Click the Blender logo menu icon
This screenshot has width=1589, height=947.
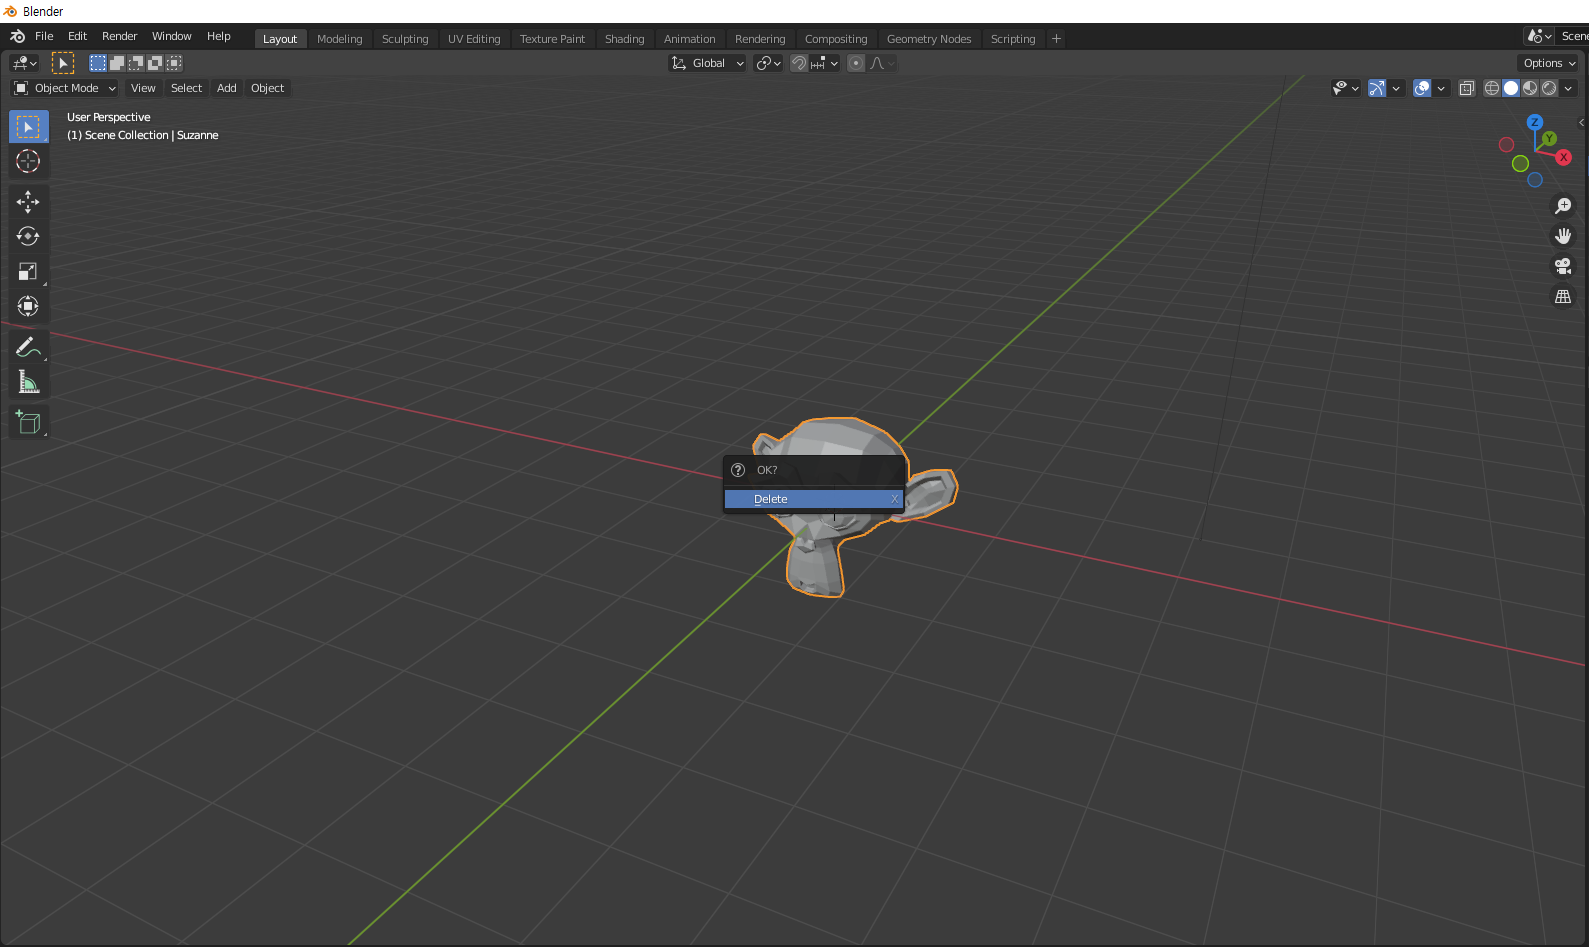pos(17,36)
